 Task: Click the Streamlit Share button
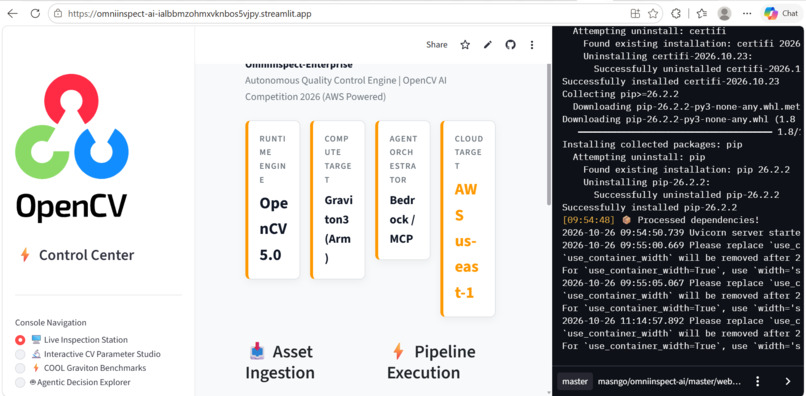pyautogui.click(x=436, y=45)
